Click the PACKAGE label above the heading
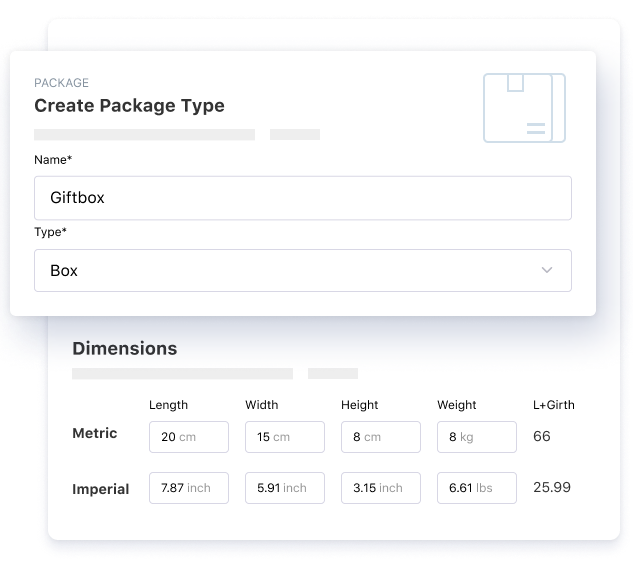 coord(61,83)
